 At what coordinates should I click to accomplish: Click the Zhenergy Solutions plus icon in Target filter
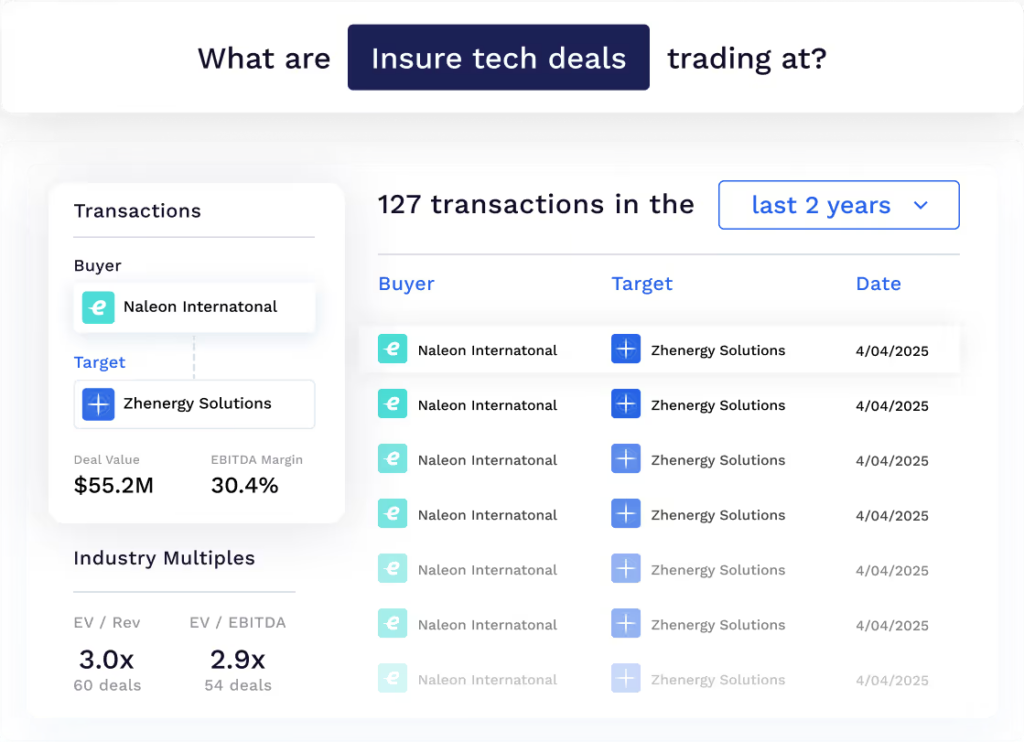tap(98, 404)
